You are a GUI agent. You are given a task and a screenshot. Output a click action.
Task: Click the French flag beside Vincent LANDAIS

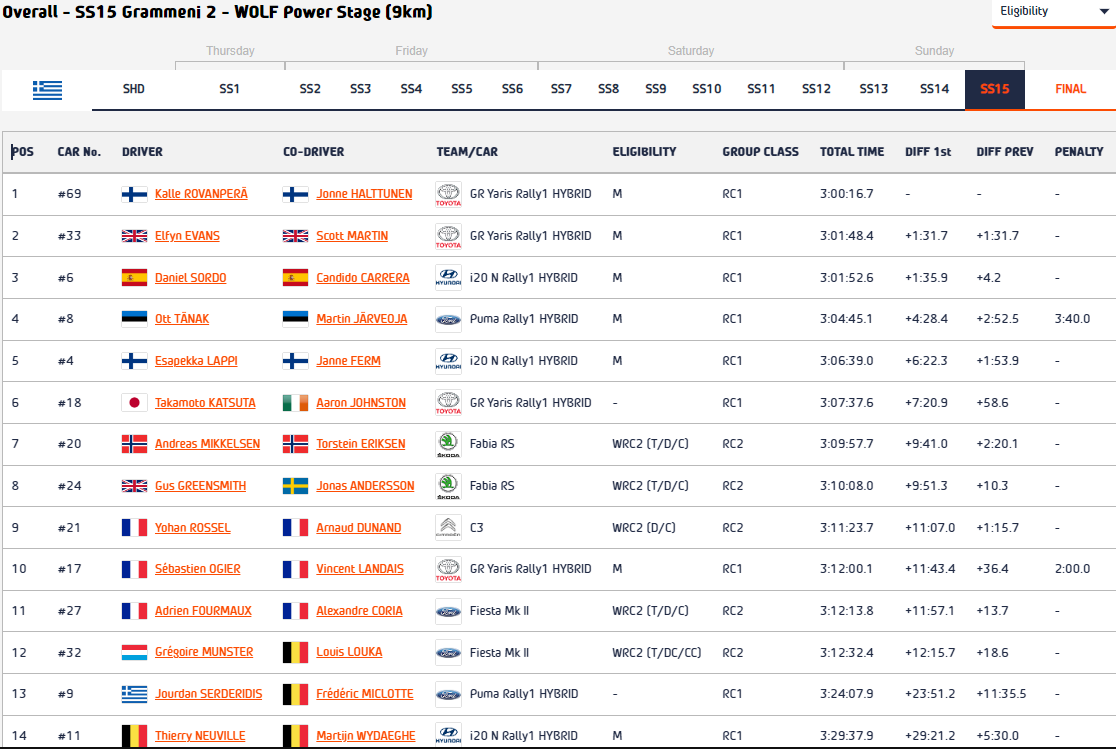tap(295, 570)
